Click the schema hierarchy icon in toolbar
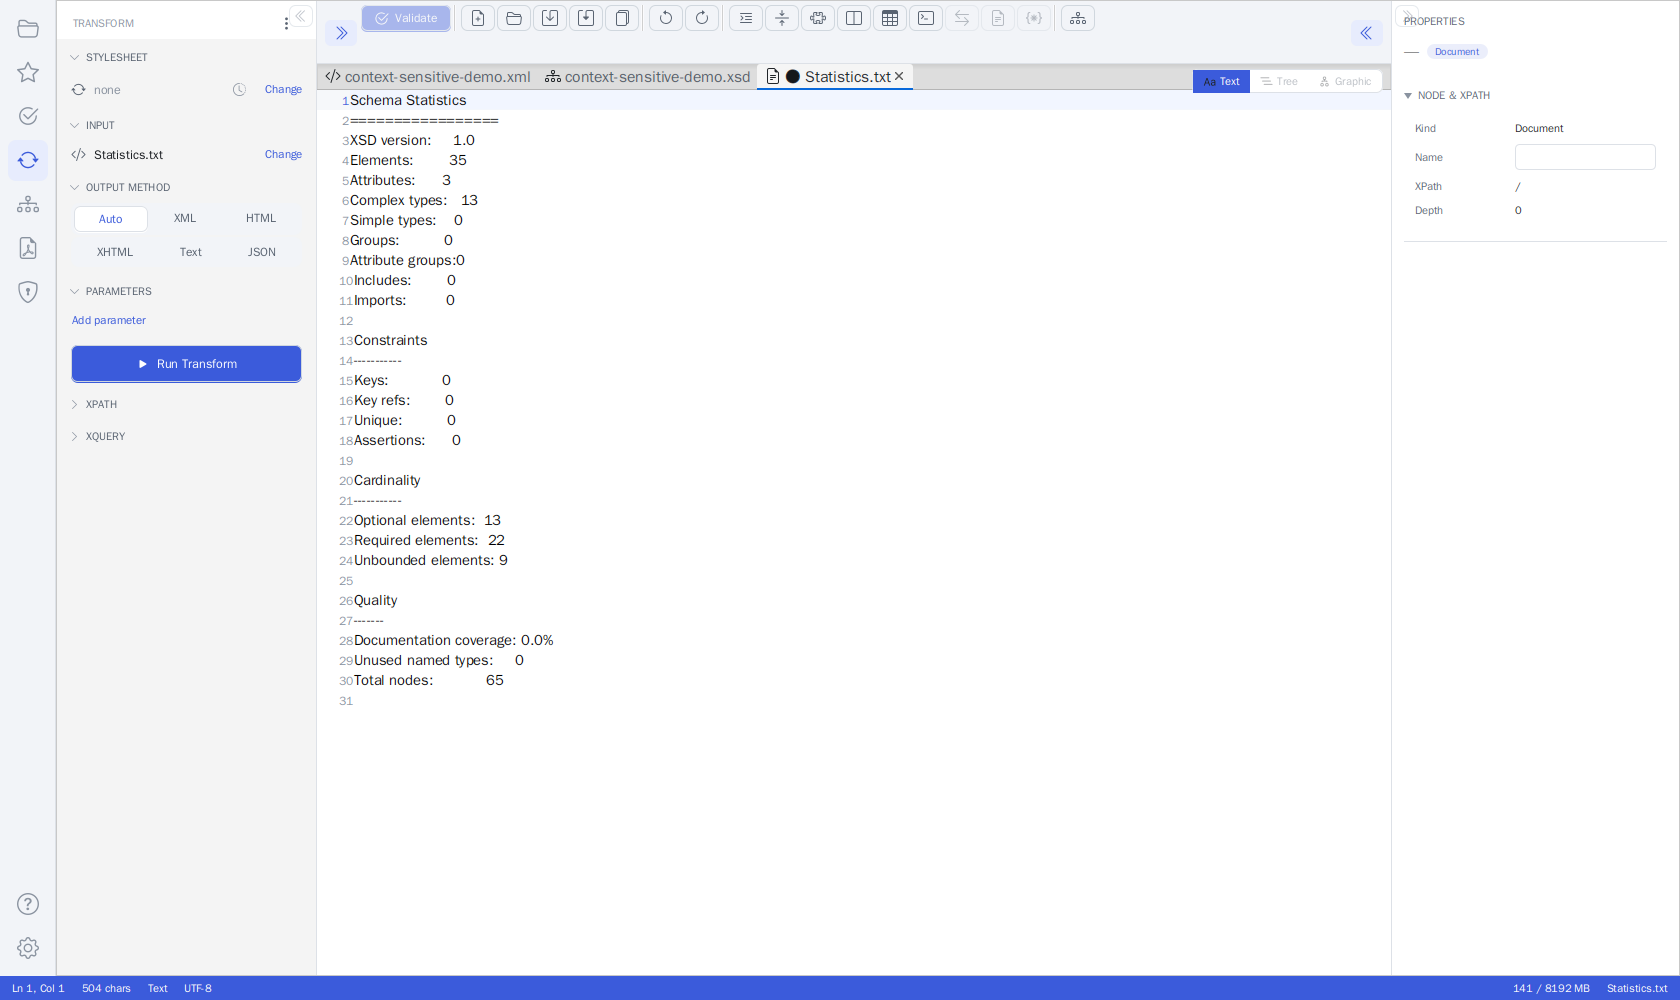Viewport: 1680px width, 1000px height. 1078,18
